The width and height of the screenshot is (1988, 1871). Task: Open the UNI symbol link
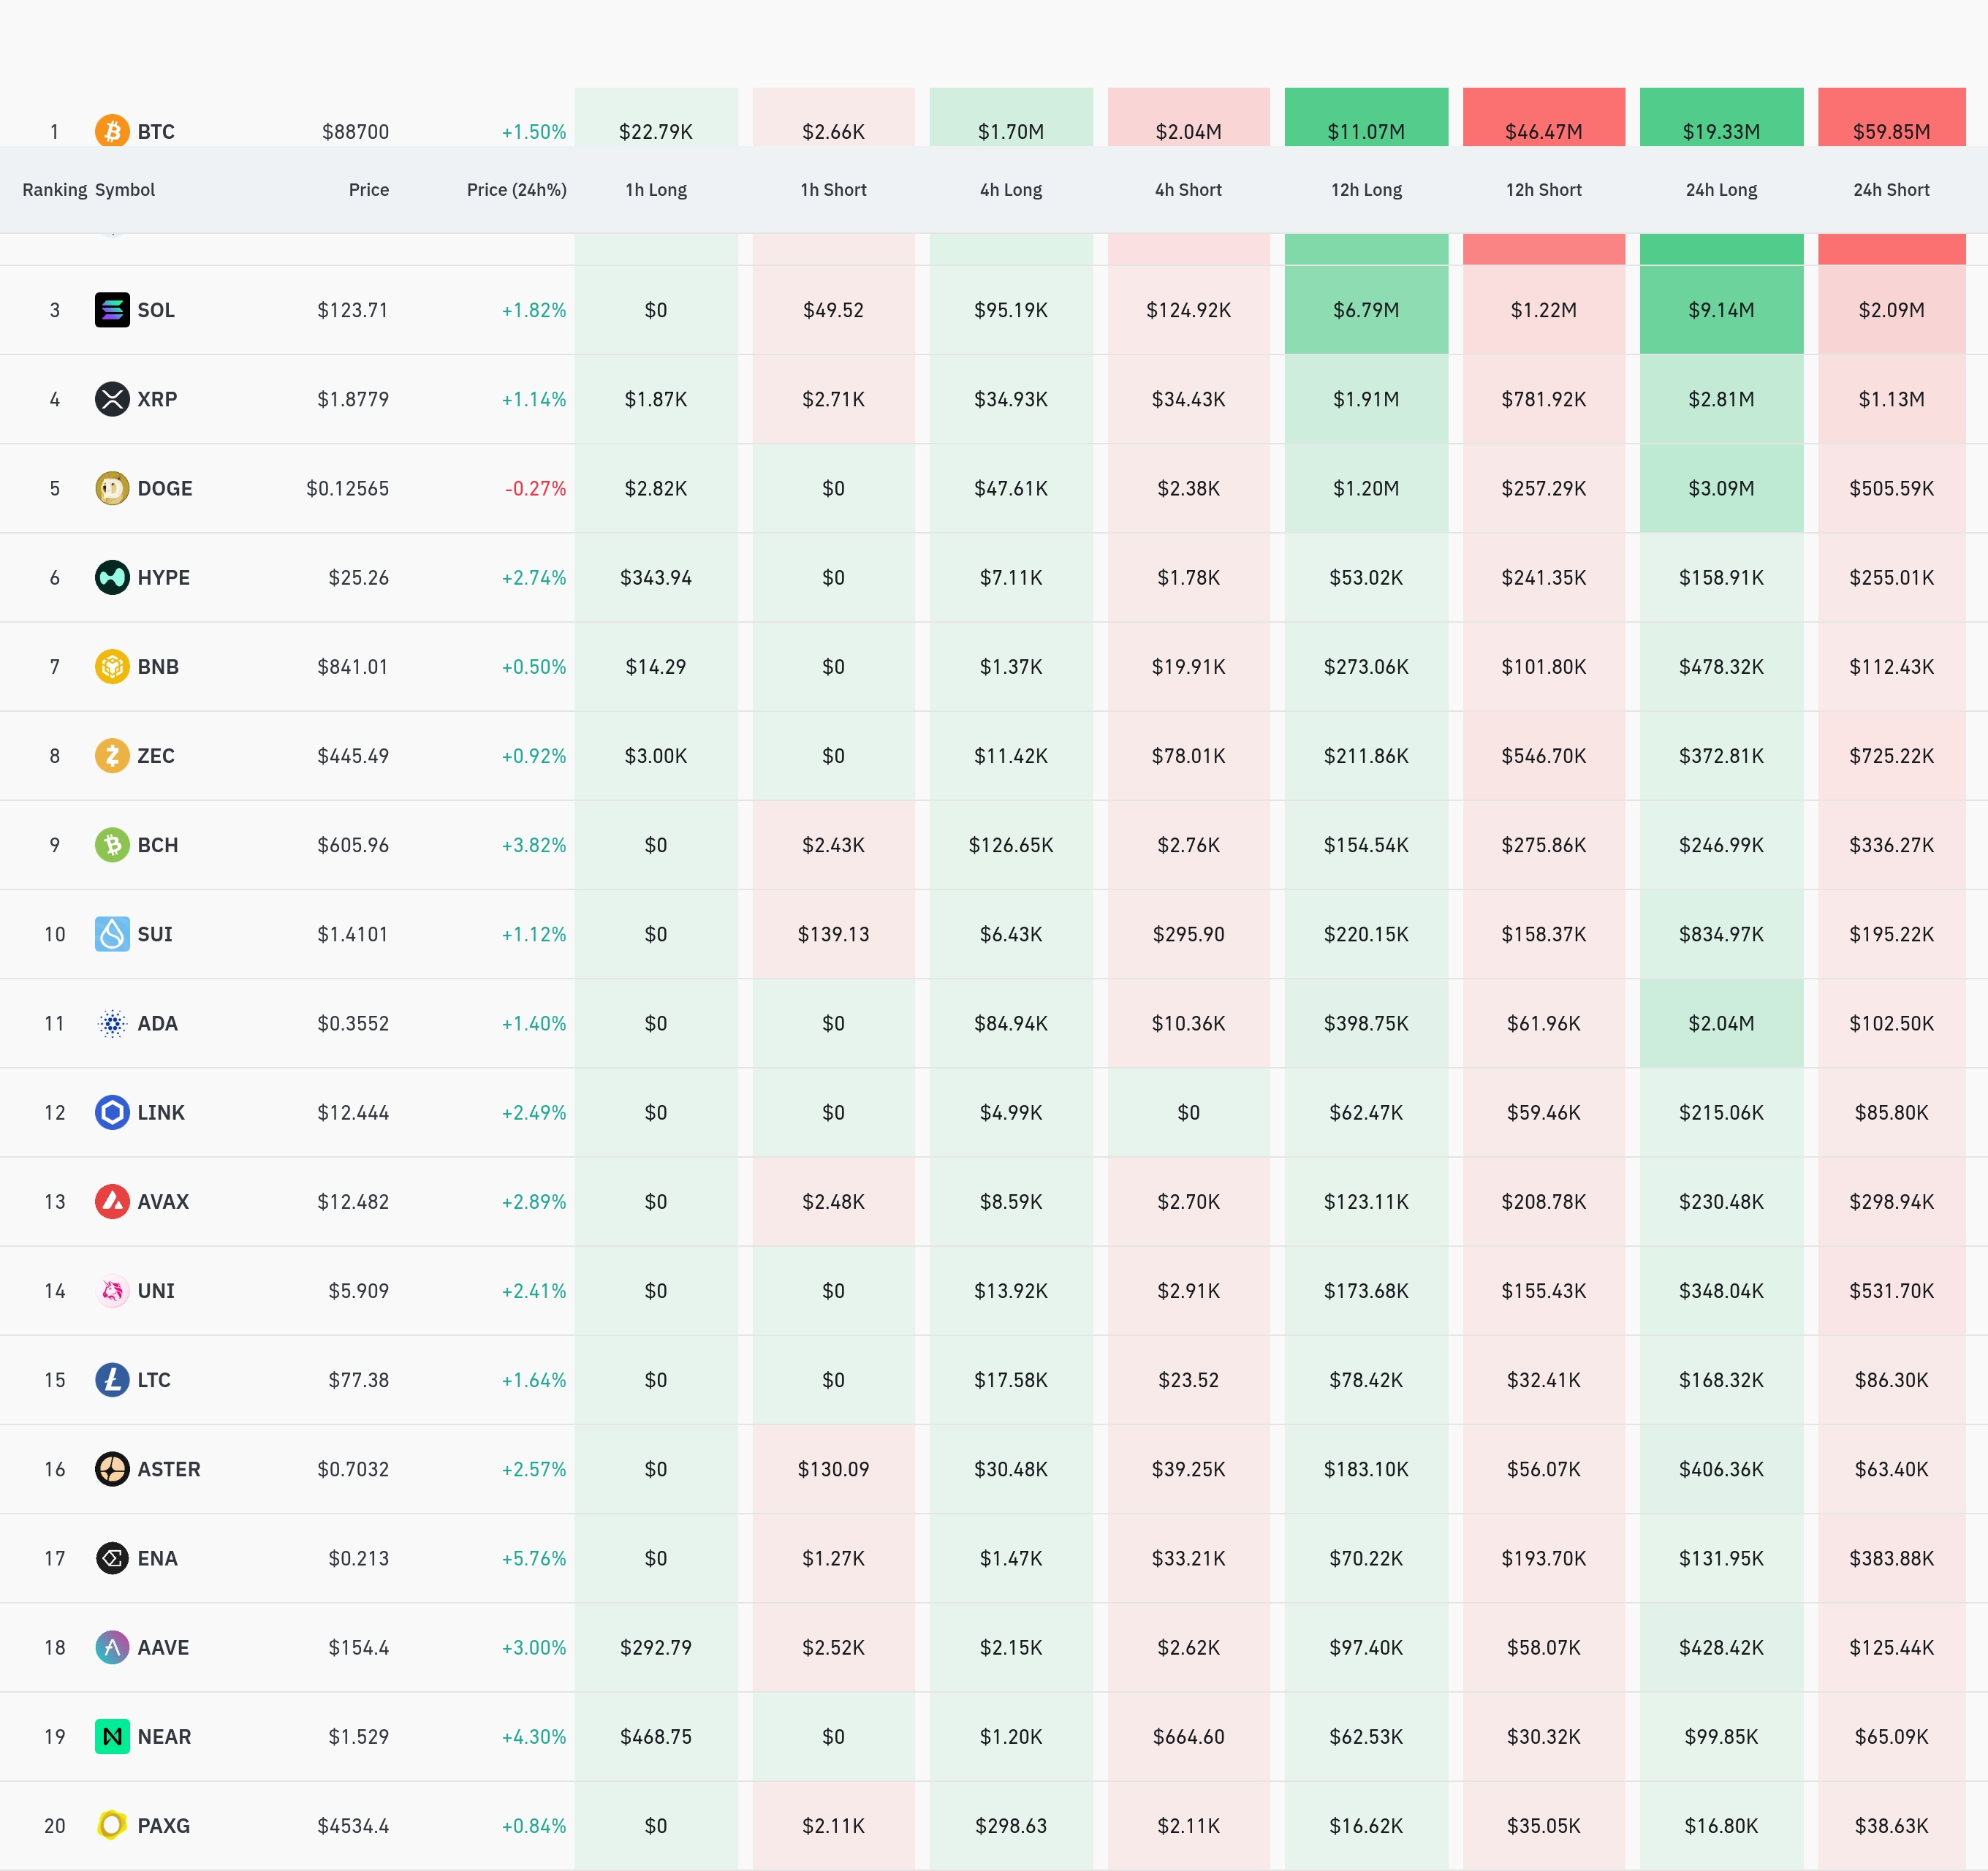pos(156,1291)
